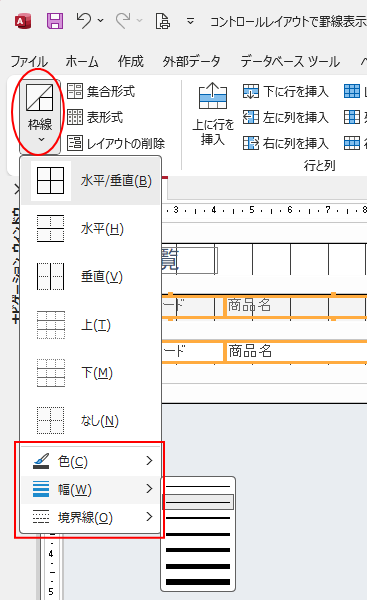This screenshot has height=600, width=367.
Task: Switch to the ホーム tab
Action: 82,61
